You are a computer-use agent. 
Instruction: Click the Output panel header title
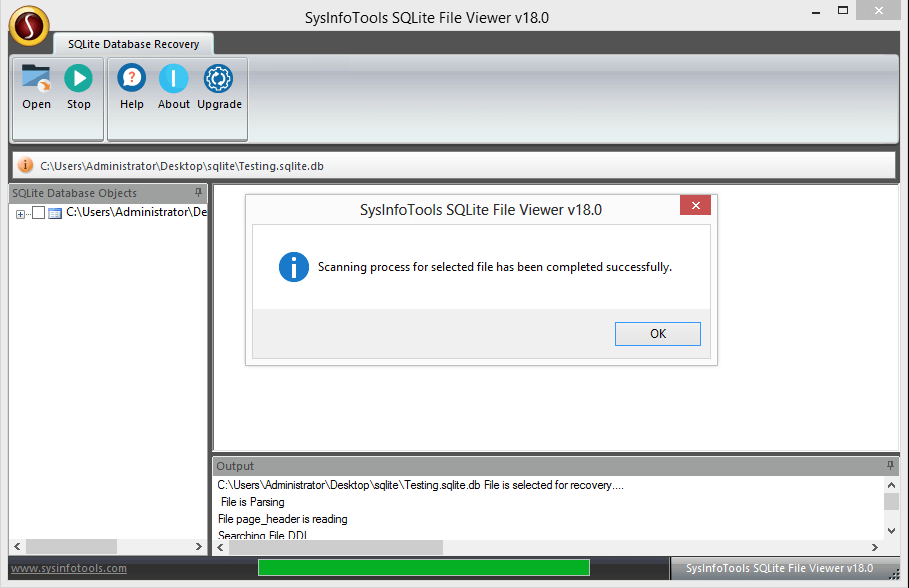[x=235, y=466]
